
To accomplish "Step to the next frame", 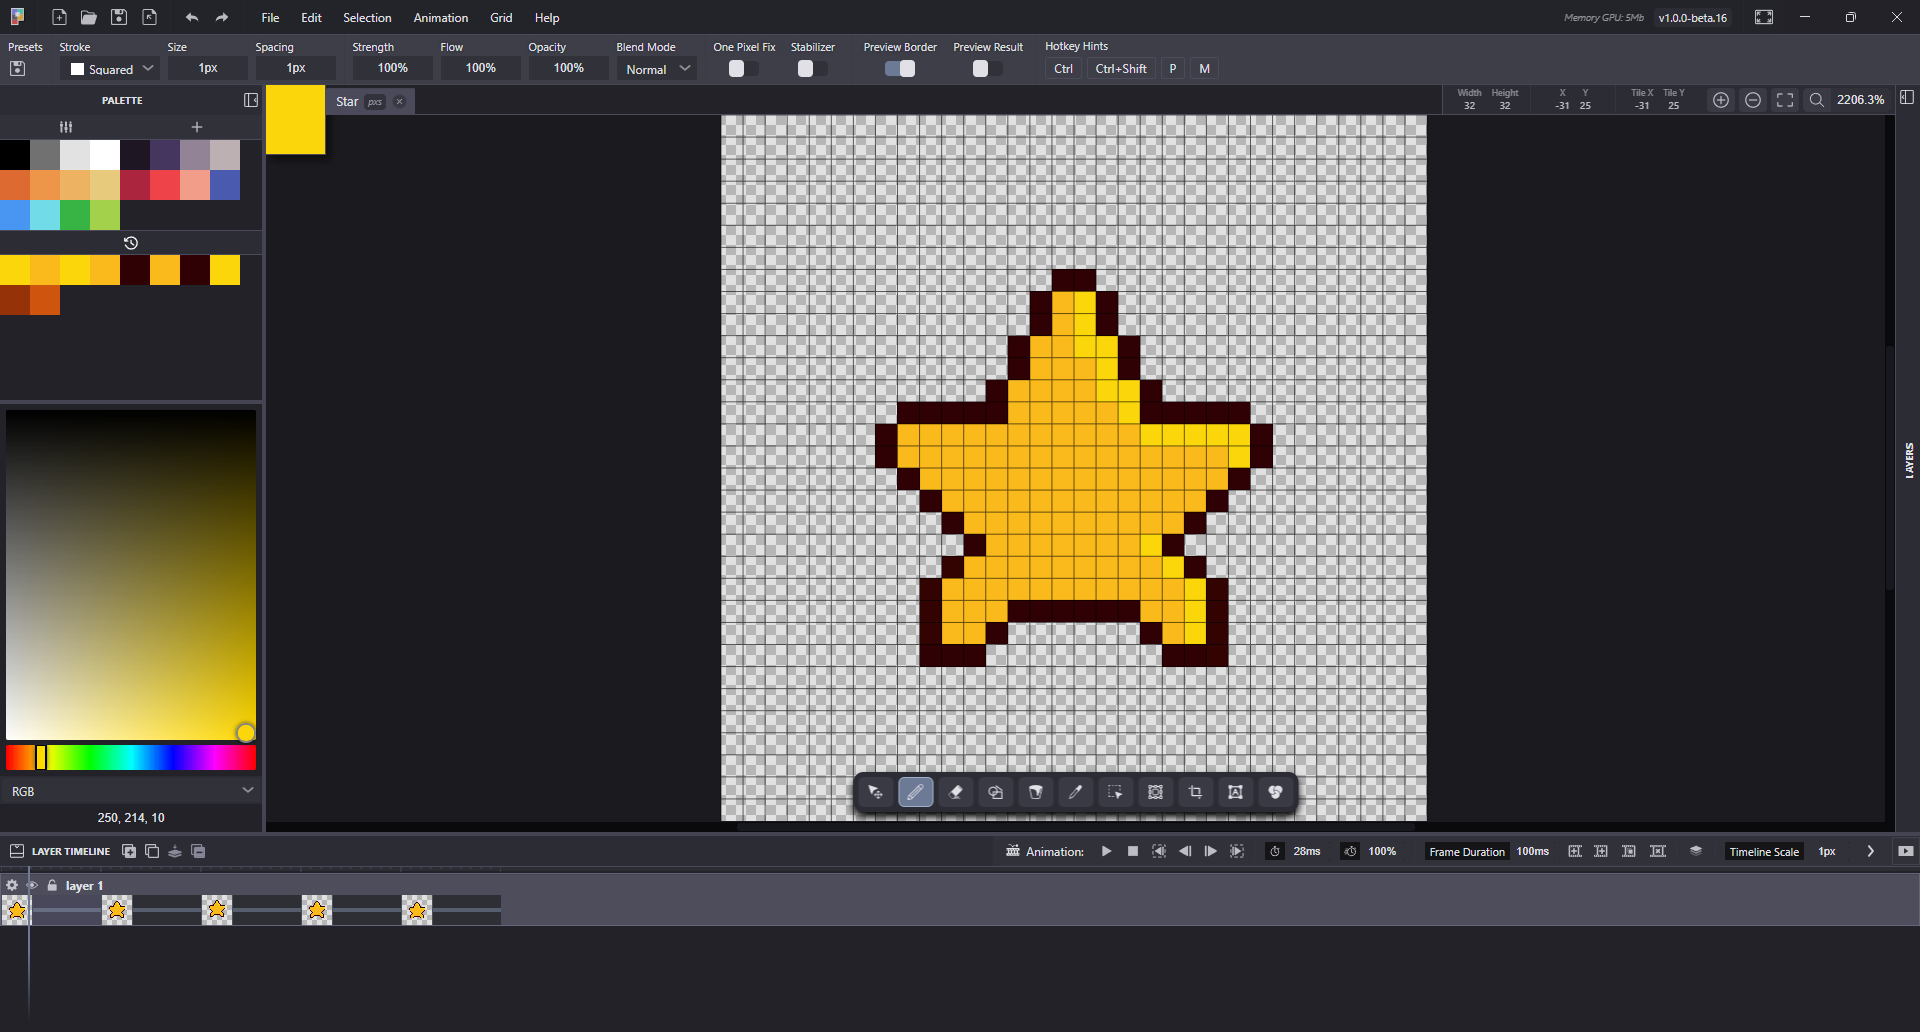I will click(x=1211, y=851).
